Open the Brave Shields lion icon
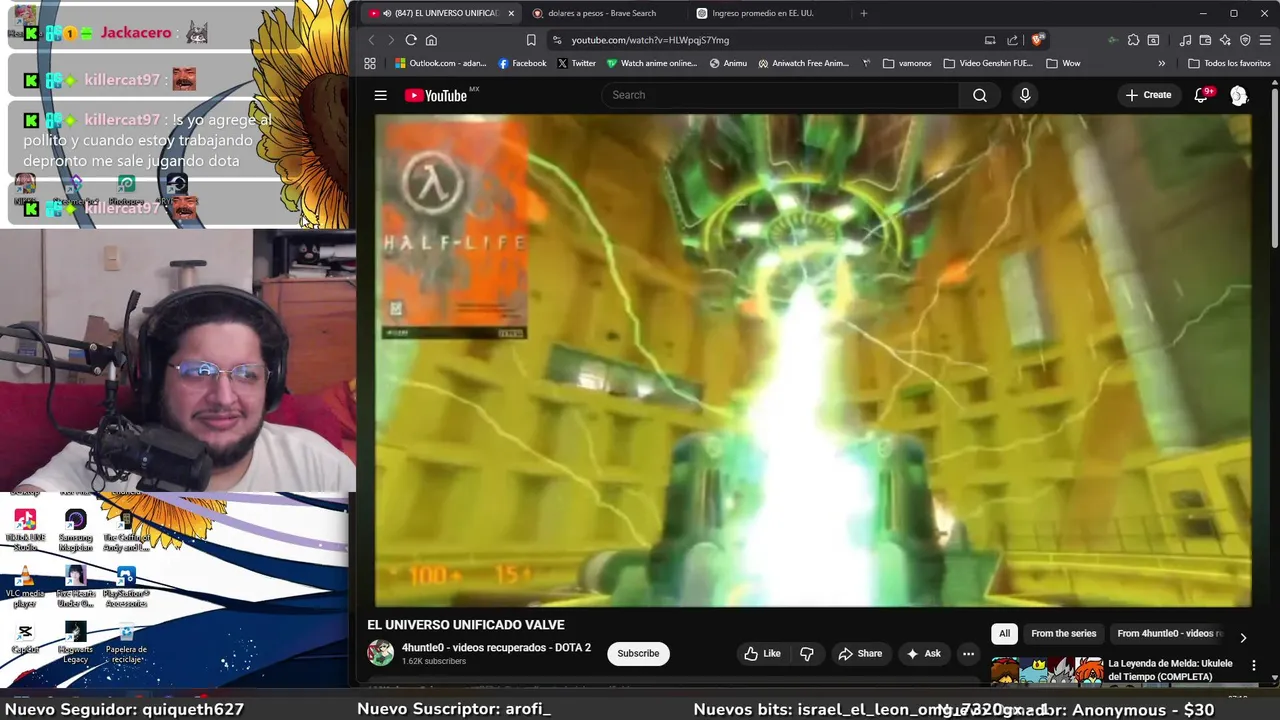This screenshot has width=1280, height=720. pyautogui.click(x=1038, y=40)
